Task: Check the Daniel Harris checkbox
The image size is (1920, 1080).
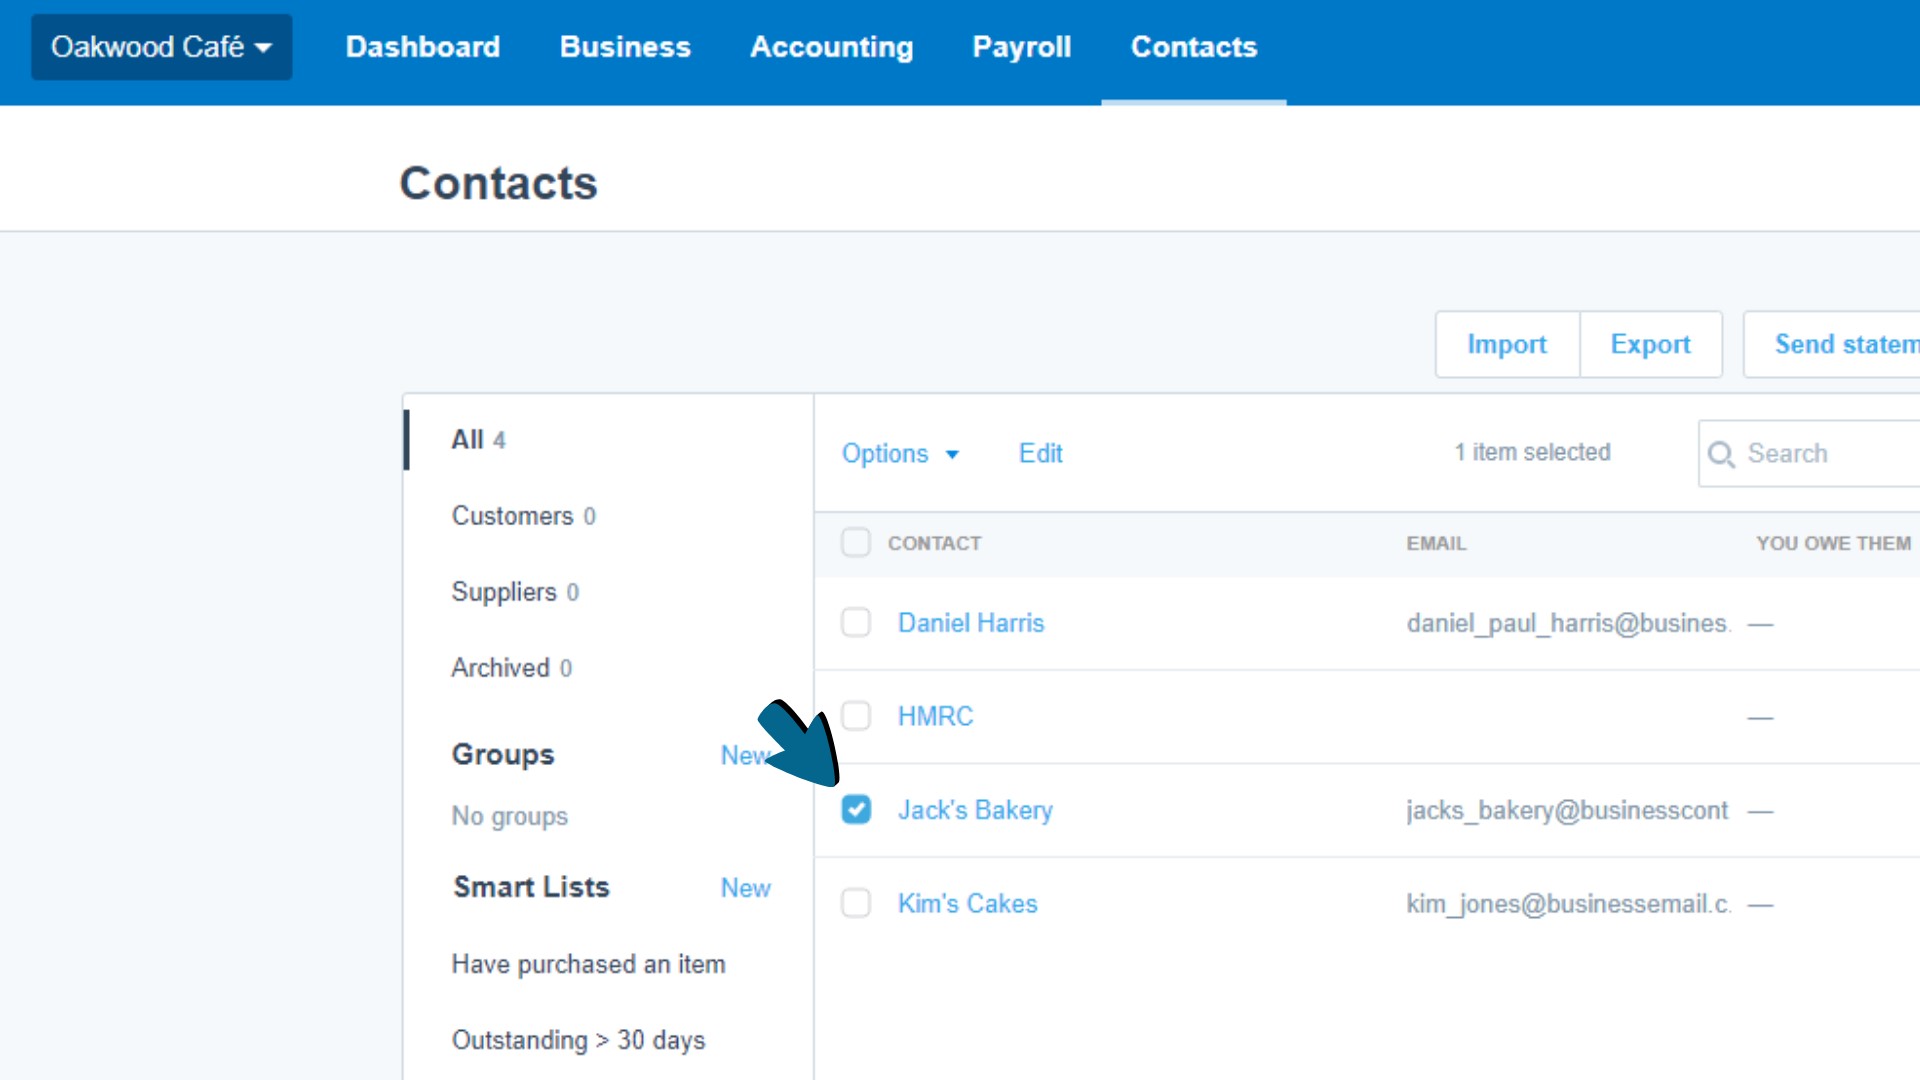Action: click(857, 622)
